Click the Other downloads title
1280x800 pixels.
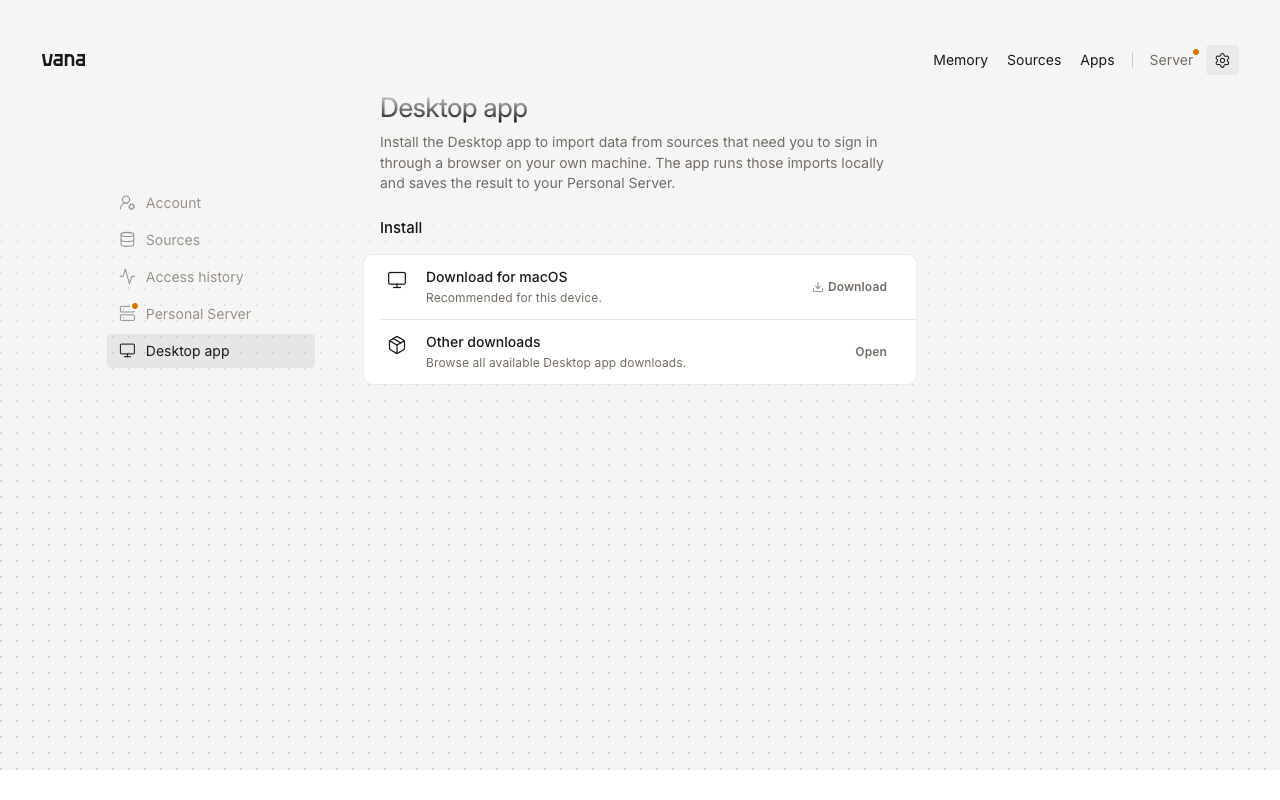coord(483,342)
